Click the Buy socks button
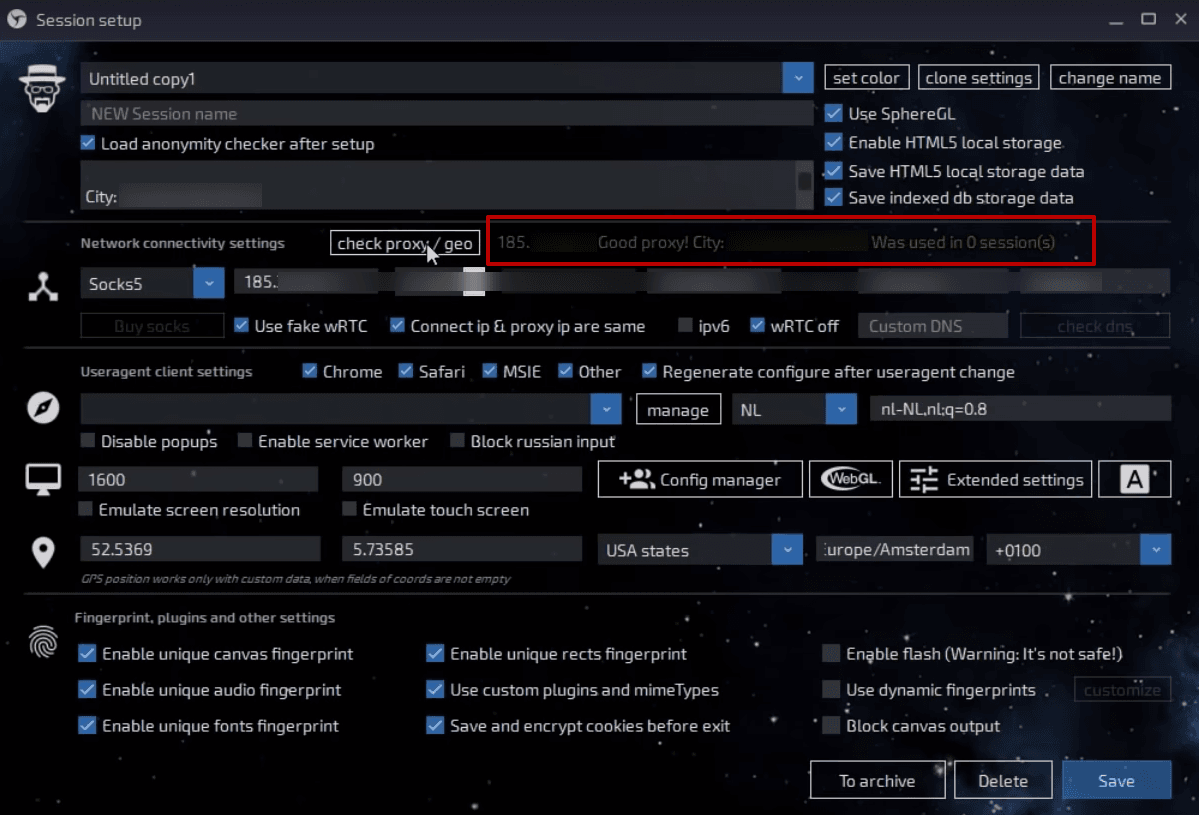 point(151,326)
